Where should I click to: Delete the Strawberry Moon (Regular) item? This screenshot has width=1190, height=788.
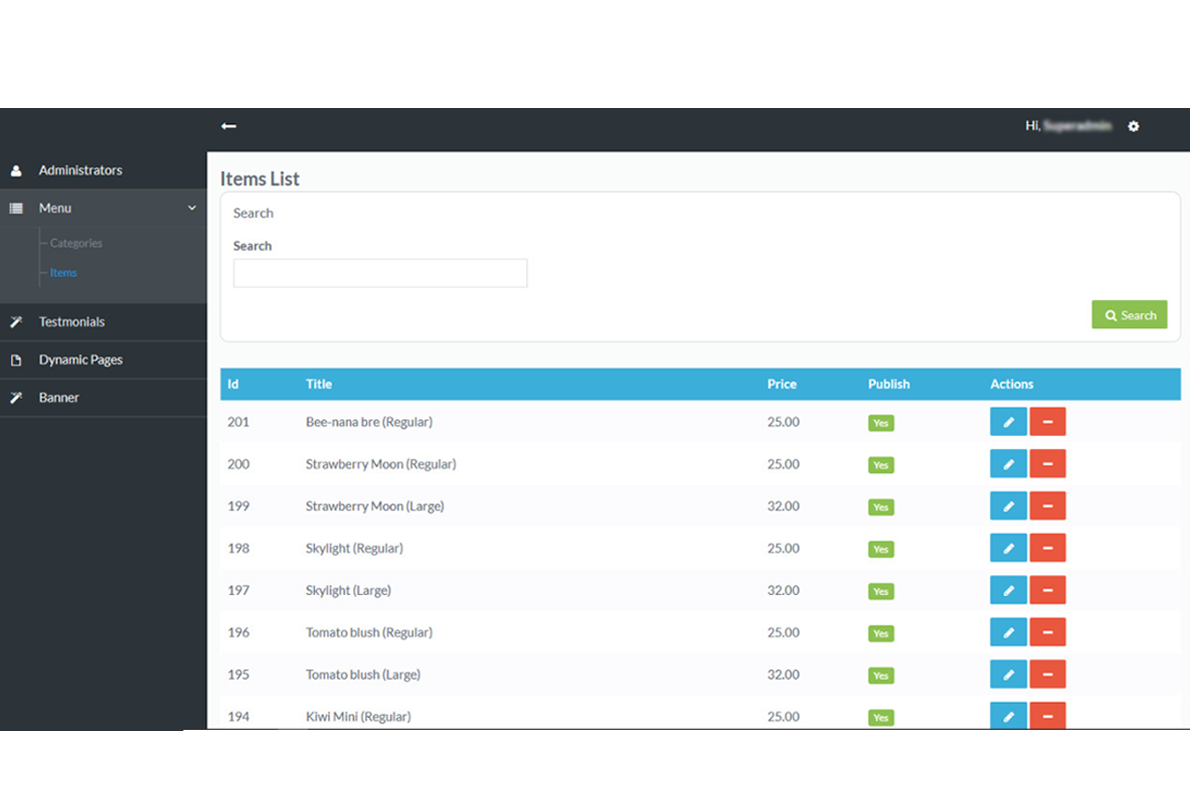pos(1047,464)
